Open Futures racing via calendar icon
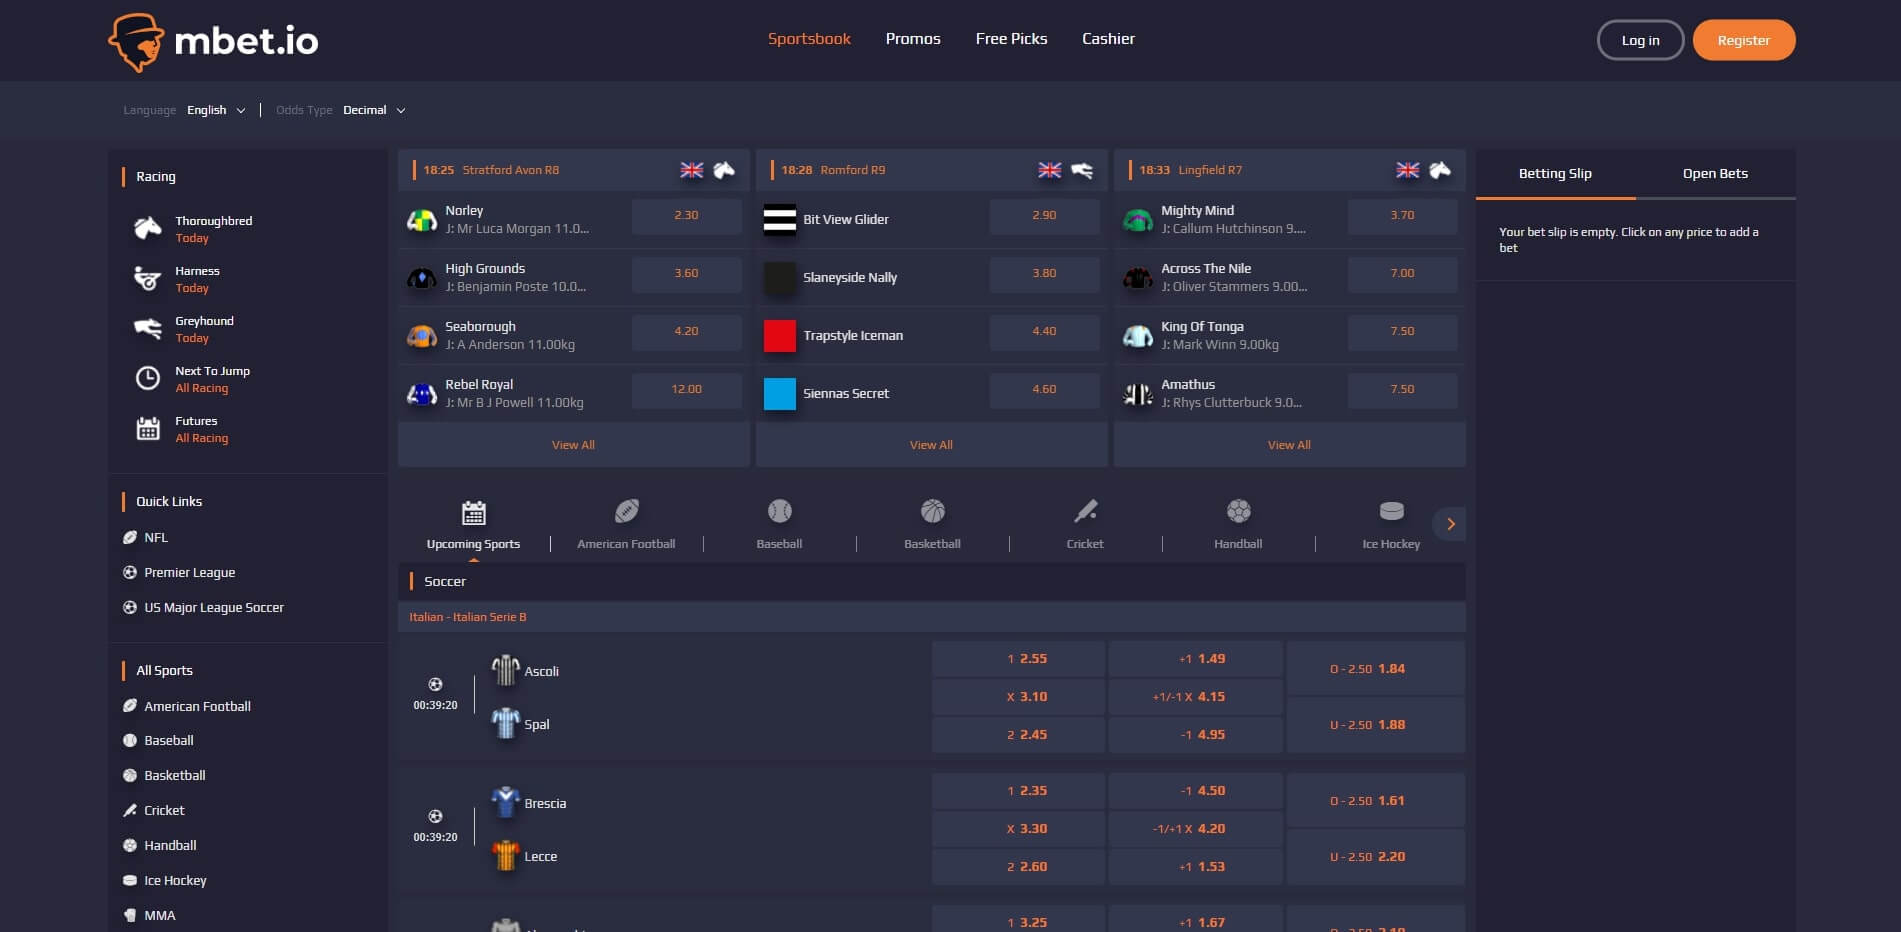The height and width of the screenshot is (932, 1901). coord(148,429)
